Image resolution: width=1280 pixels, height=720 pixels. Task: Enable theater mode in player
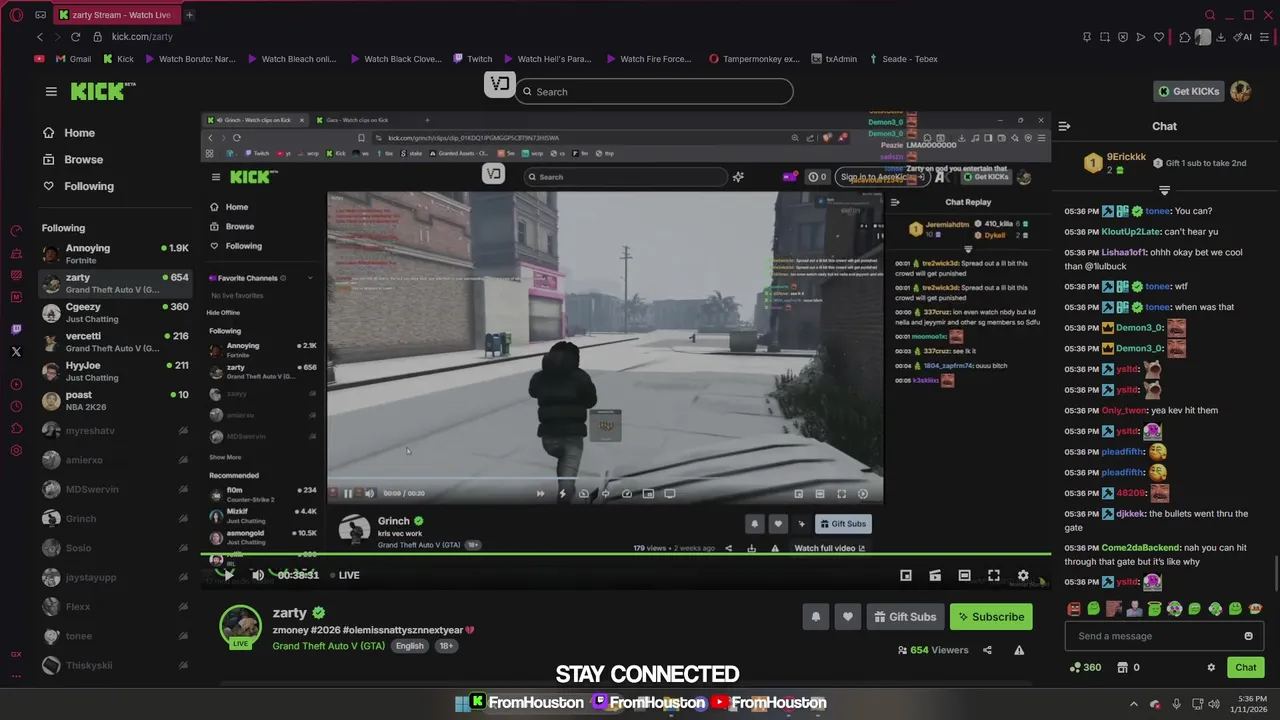tap(964, 575)
